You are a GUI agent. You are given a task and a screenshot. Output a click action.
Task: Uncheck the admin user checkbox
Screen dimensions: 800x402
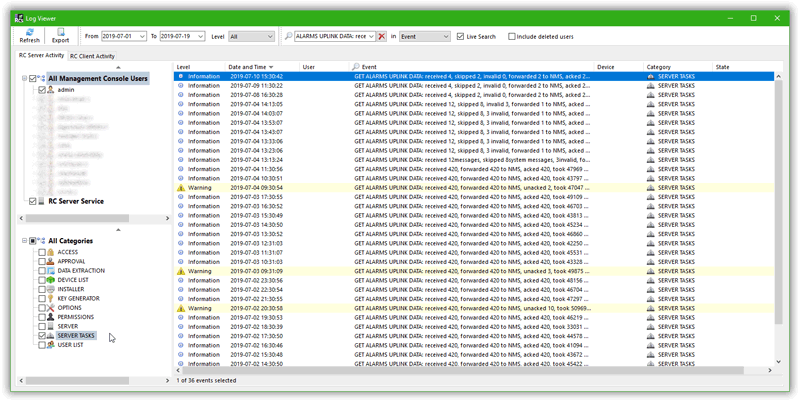pos(42,90)
